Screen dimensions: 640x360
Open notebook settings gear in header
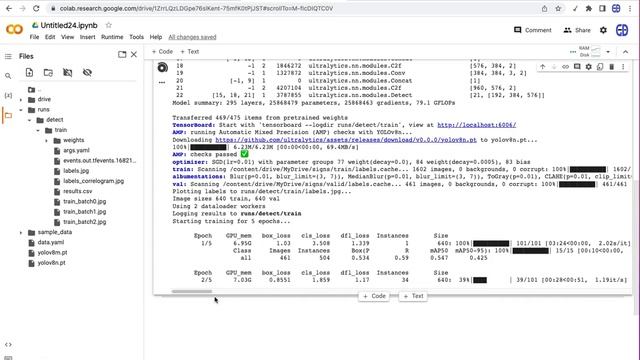pos(603,30)
